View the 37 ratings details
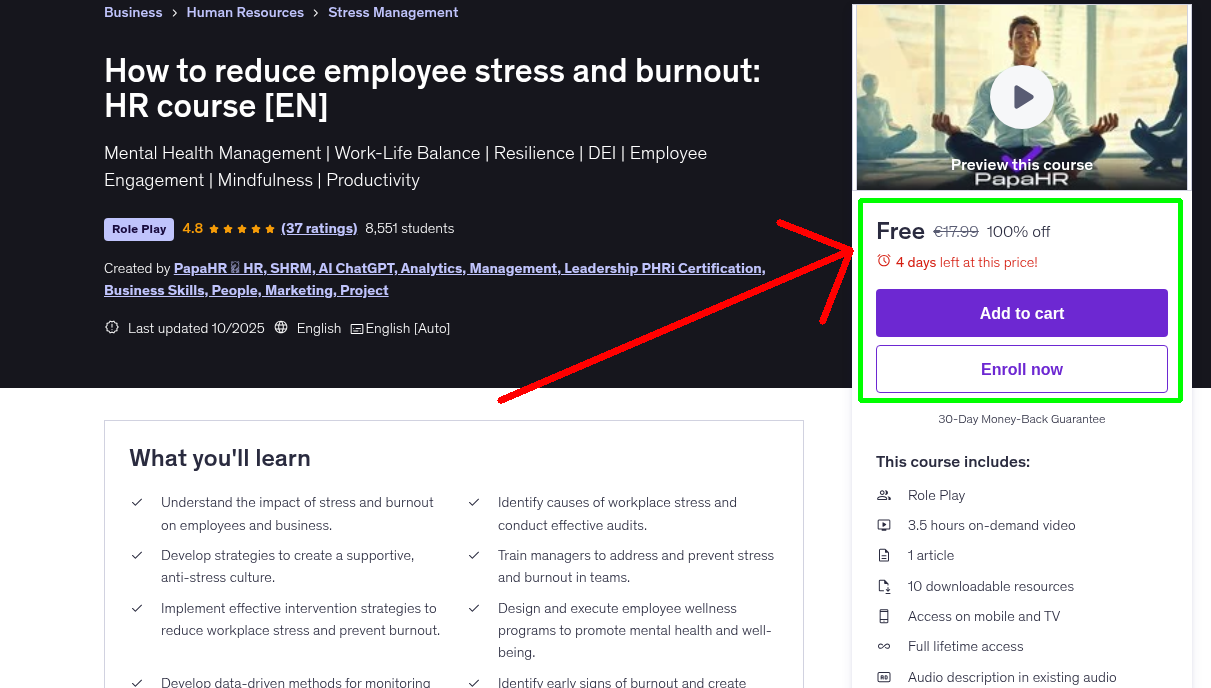This screenshot has width=1211, height=688. pos(319,228)
